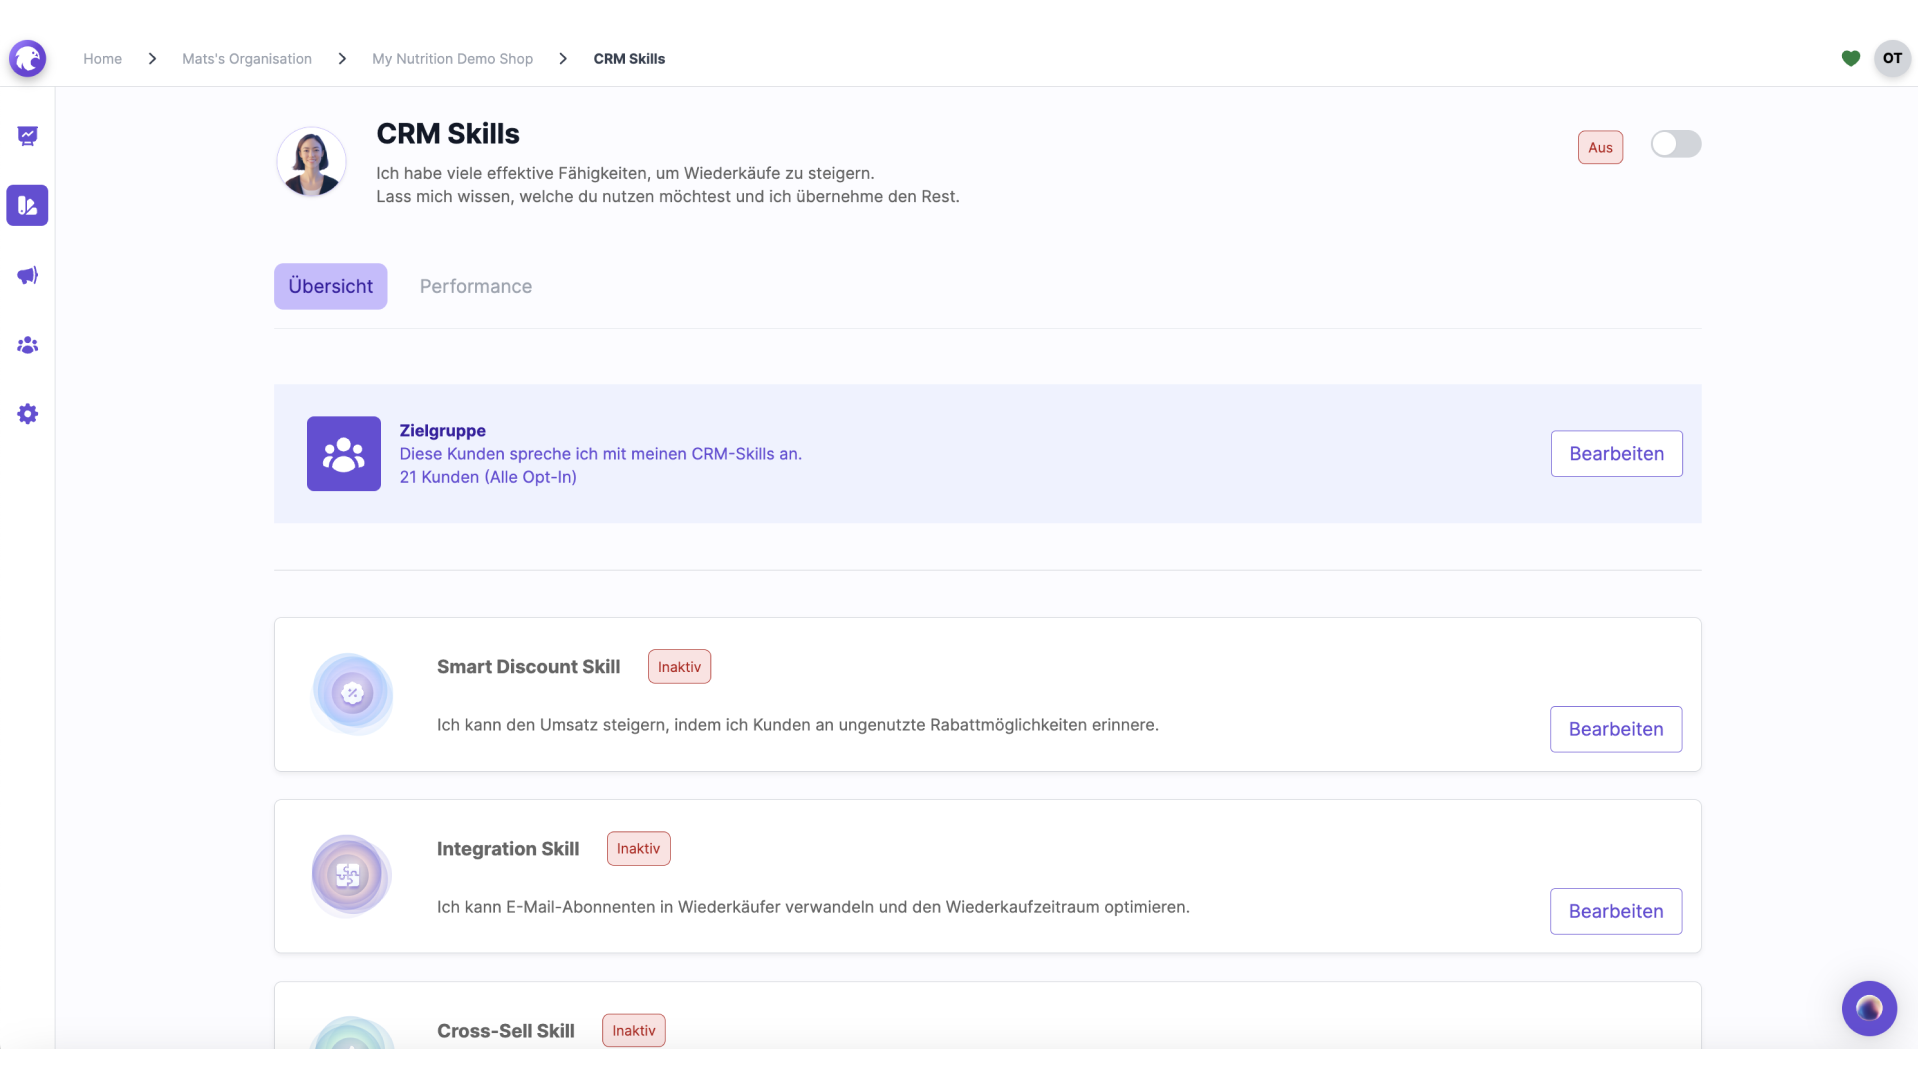The width and height of the screenshot is (1920, 1080).
Task: Edit the Zielgruppe via Bearbeiten button
Action: pos(1617,454)
